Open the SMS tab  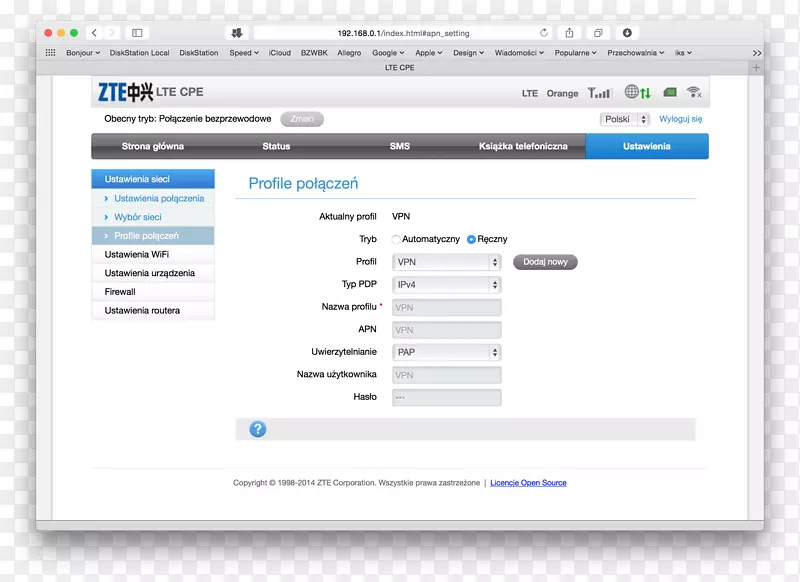(399, 146)
